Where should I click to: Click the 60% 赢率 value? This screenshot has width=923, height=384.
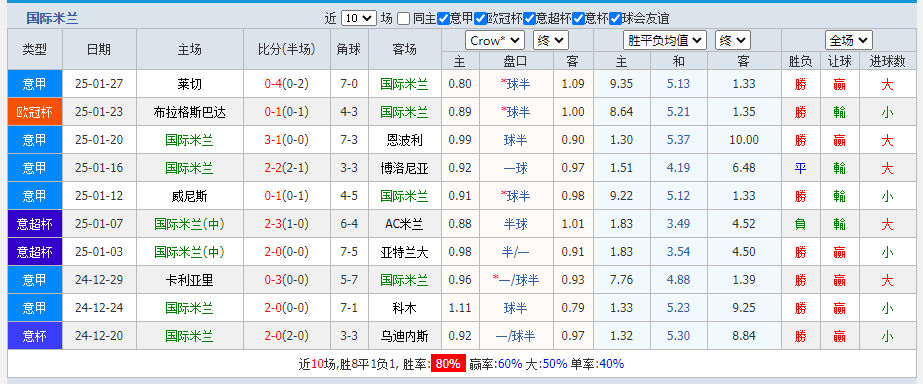coord(510,364)
